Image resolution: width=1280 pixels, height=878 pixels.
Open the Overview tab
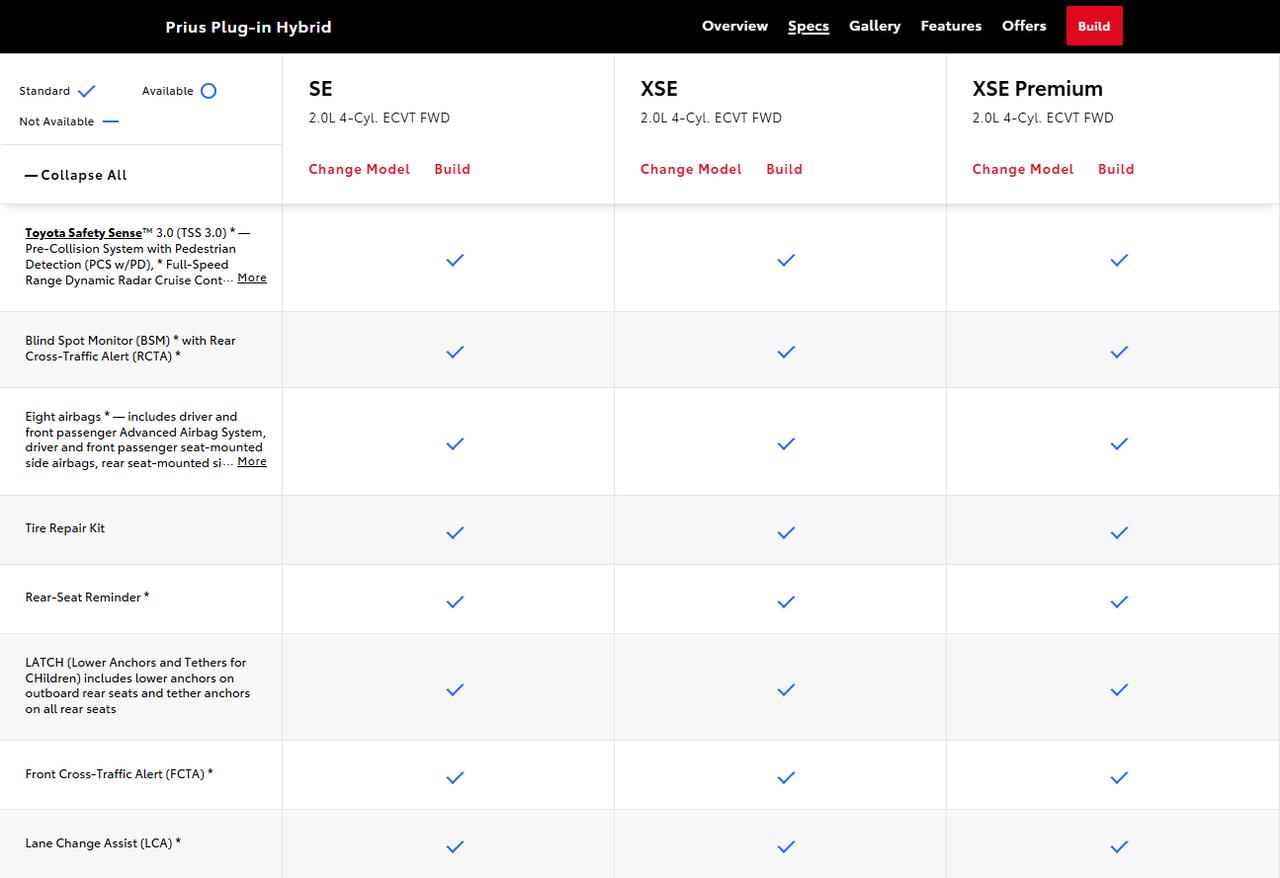click(x=734, y=26)
